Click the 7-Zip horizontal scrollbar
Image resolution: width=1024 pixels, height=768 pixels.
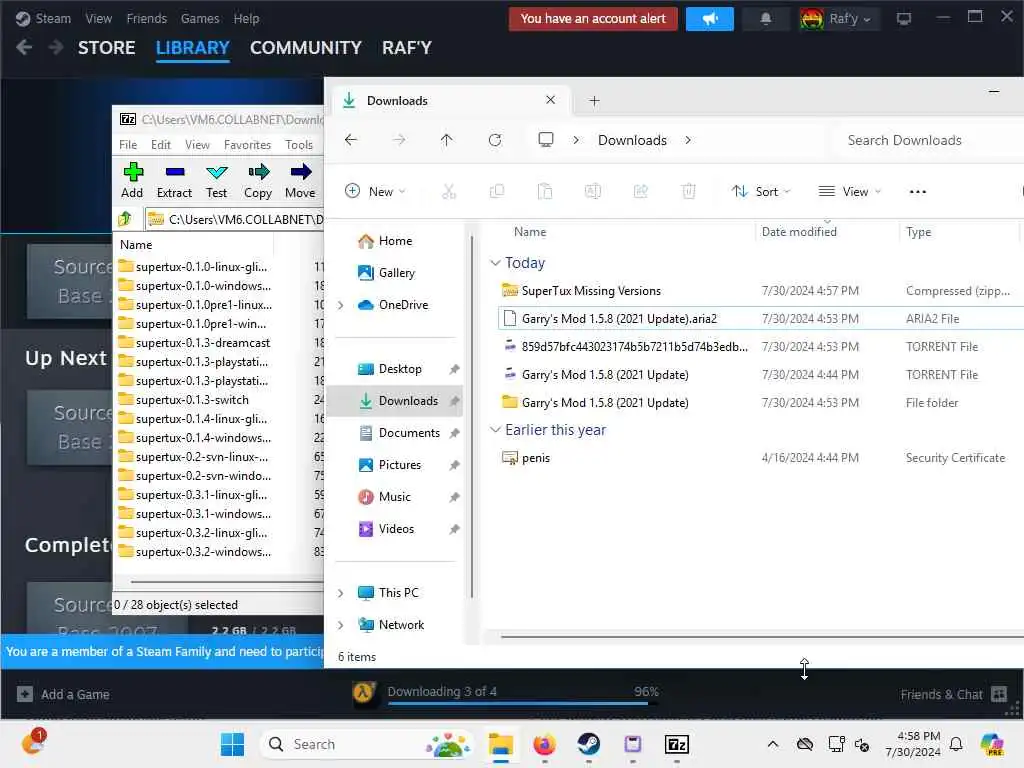(x=227, y=581)
